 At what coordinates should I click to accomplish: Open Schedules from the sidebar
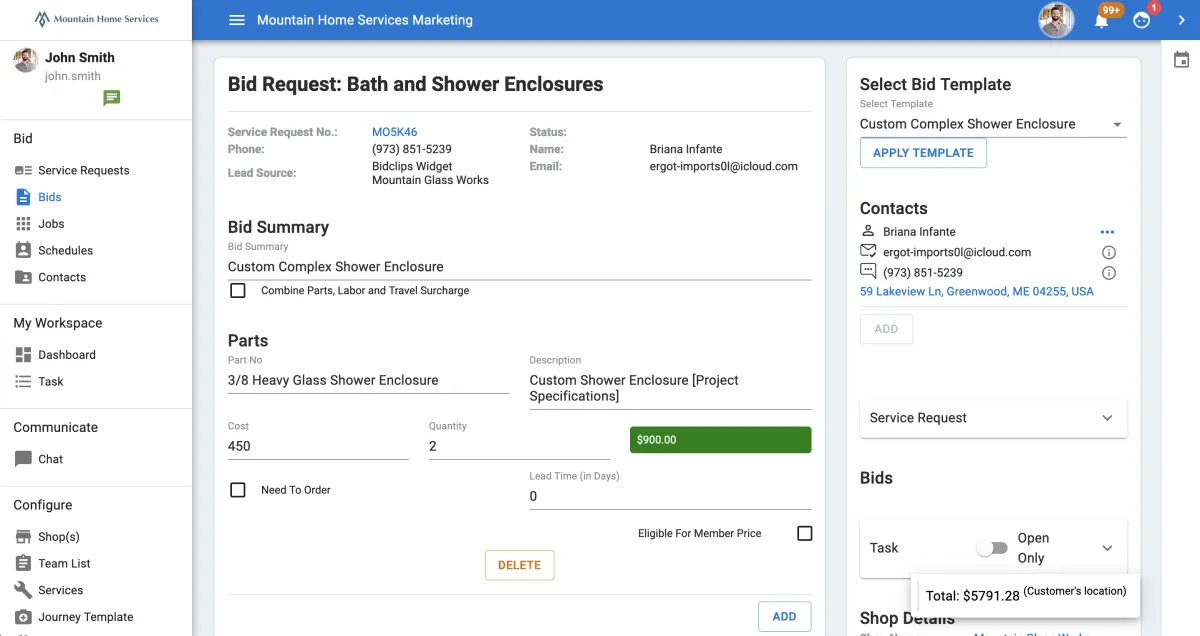(65, 251)
